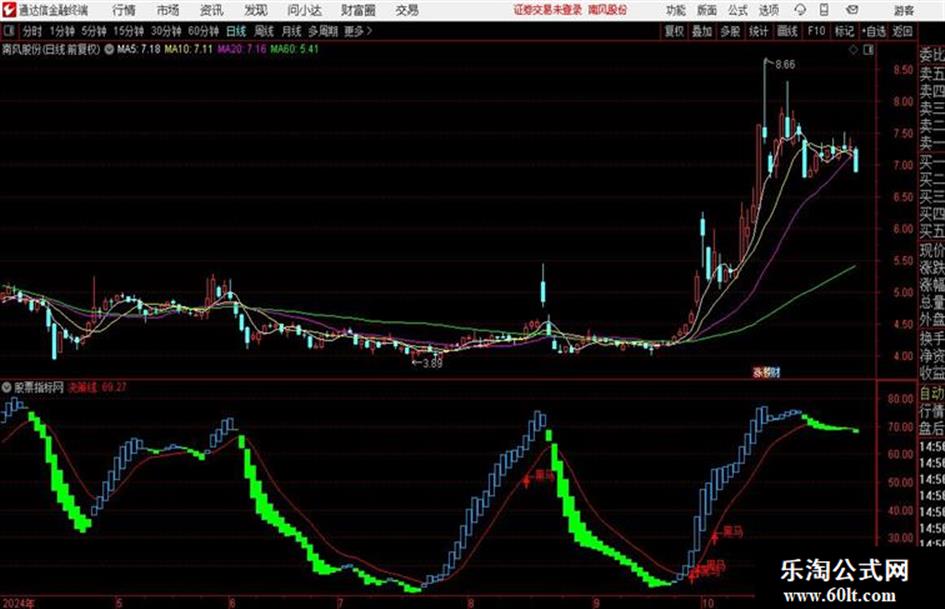Open the 选项 top menu
945x609 pixels.
click(769, 10)
